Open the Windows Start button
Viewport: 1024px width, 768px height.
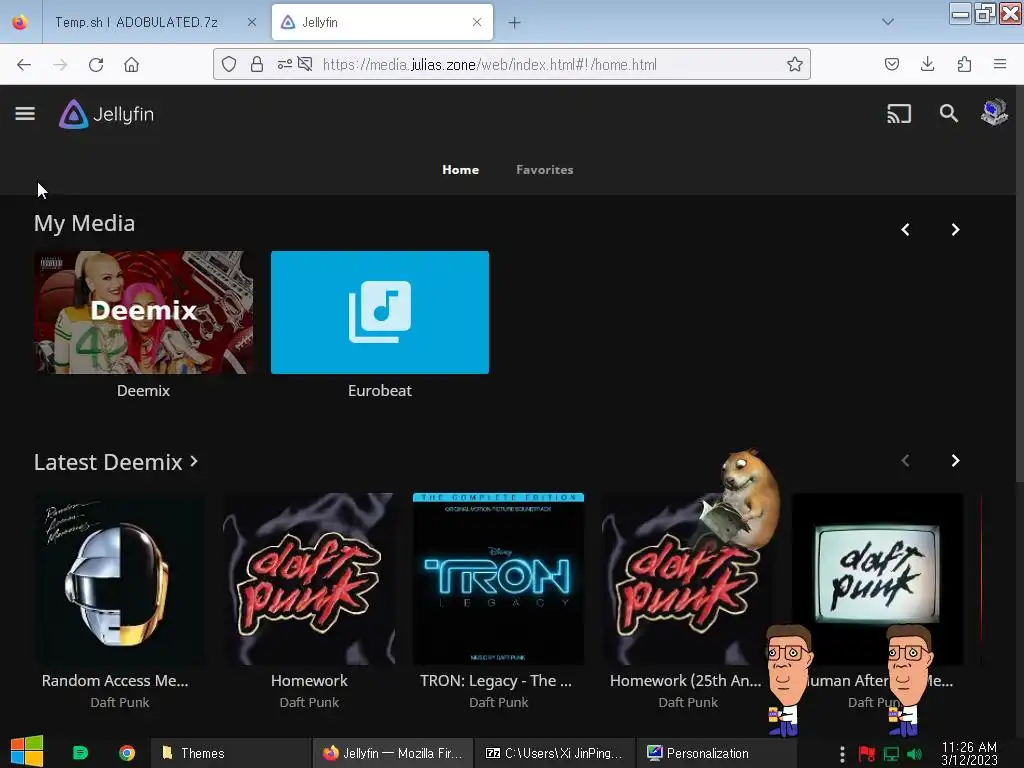[27, 751]
